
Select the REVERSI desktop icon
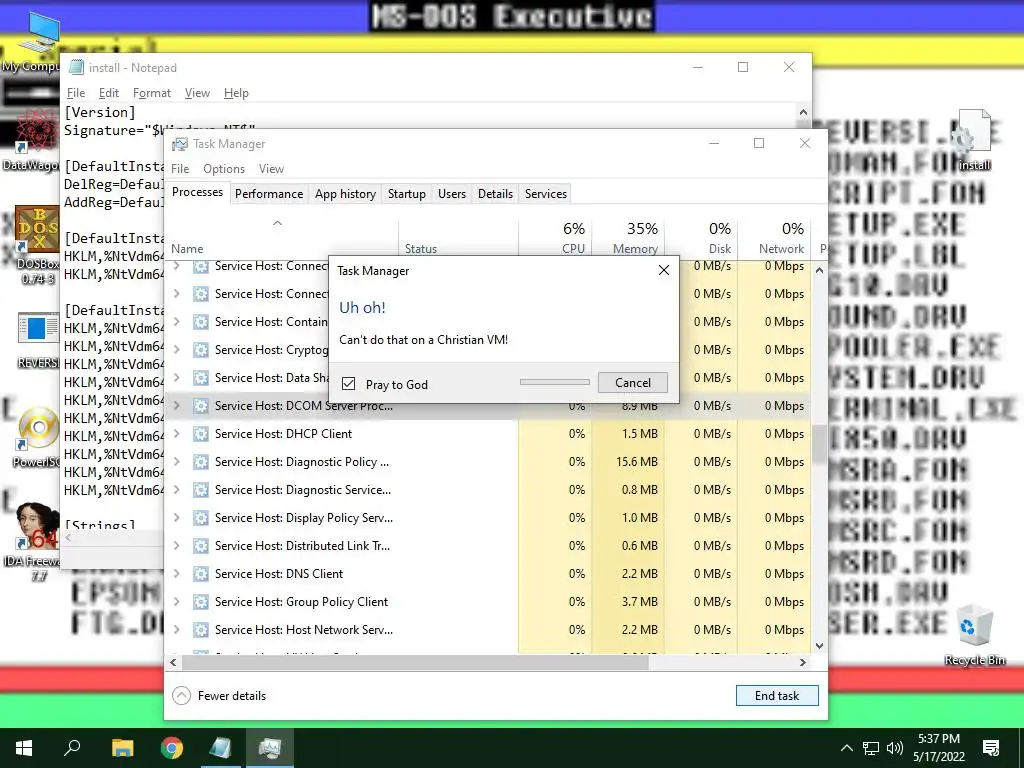click(x=38, y=341)
